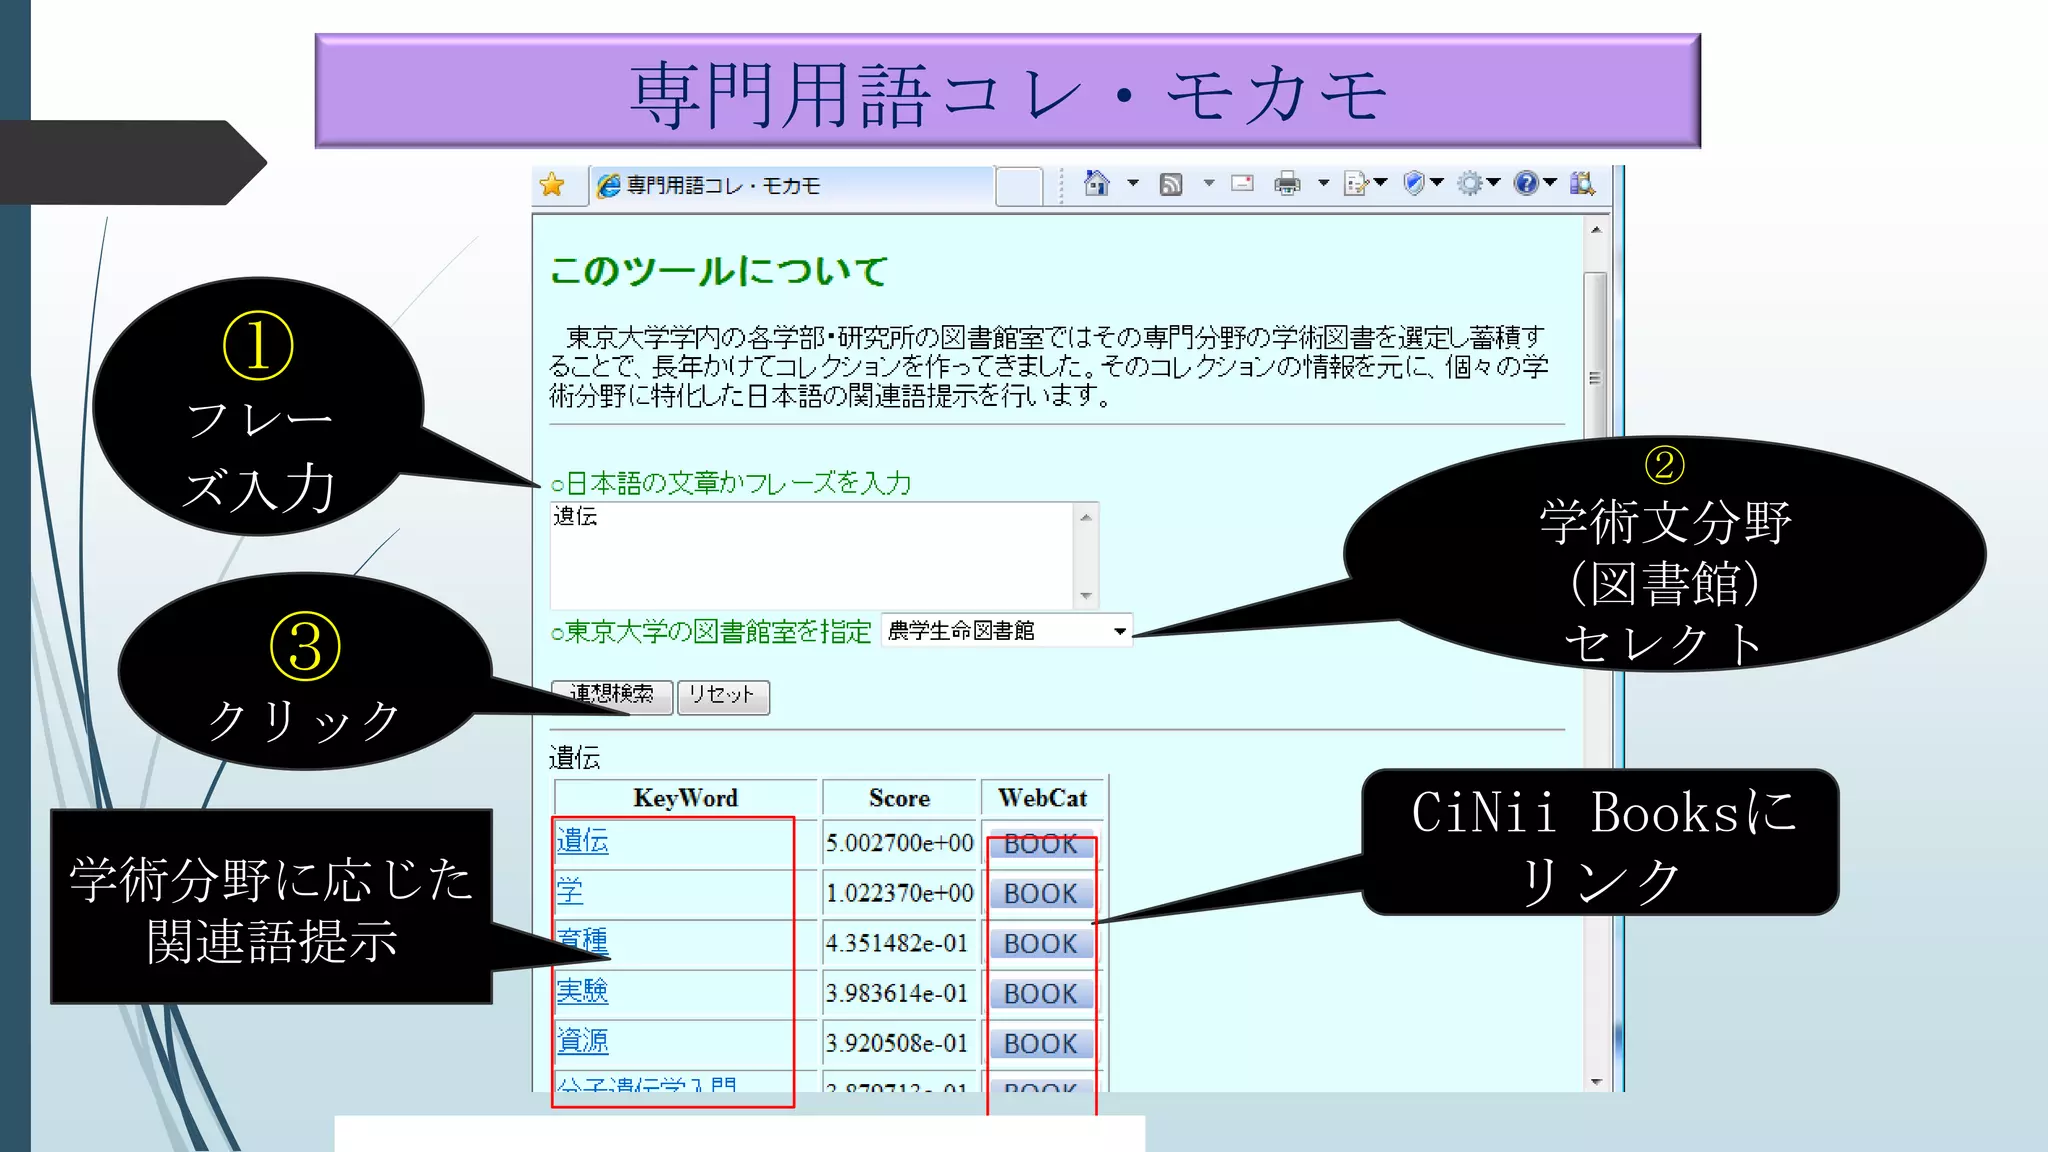This screenshot has width=2048, height=1152.
Task: Click BOOK button in 育種 row
Action: pos(1041,944)
